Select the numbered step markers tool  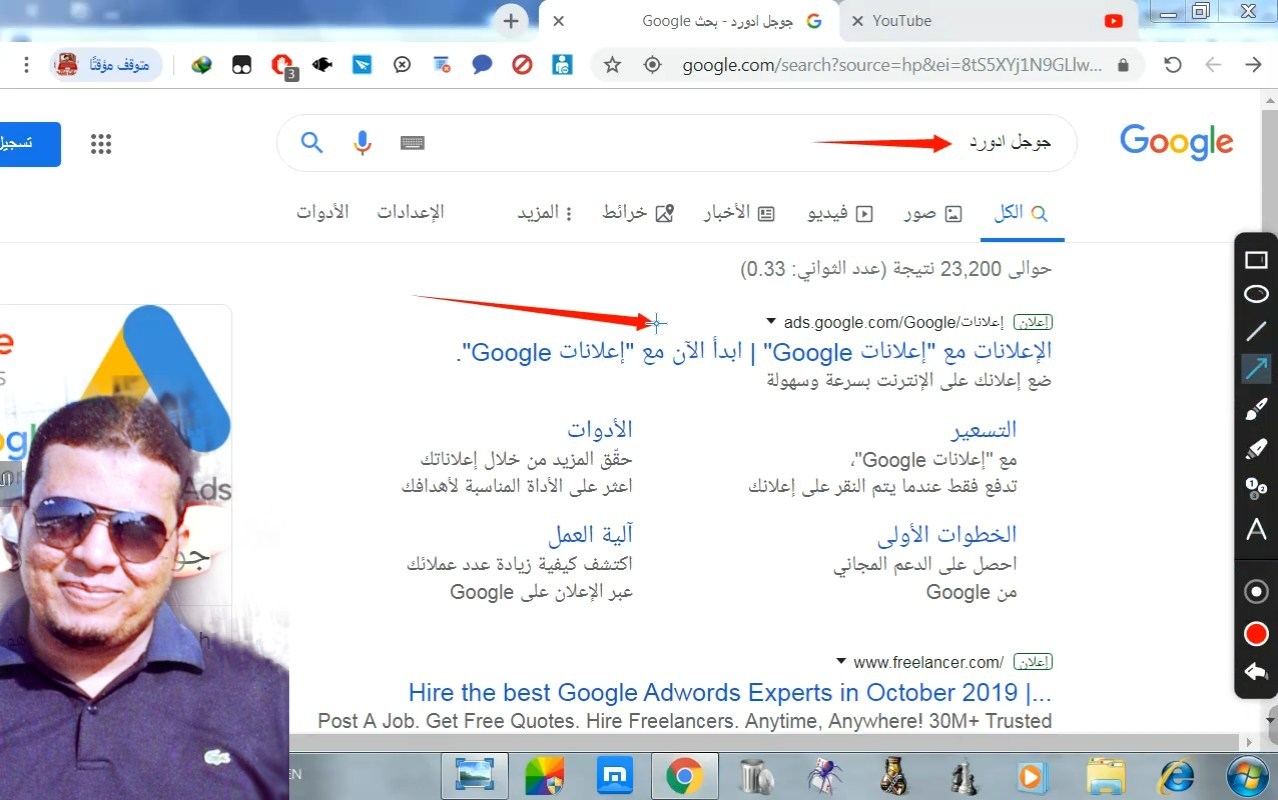(1256, 488)
